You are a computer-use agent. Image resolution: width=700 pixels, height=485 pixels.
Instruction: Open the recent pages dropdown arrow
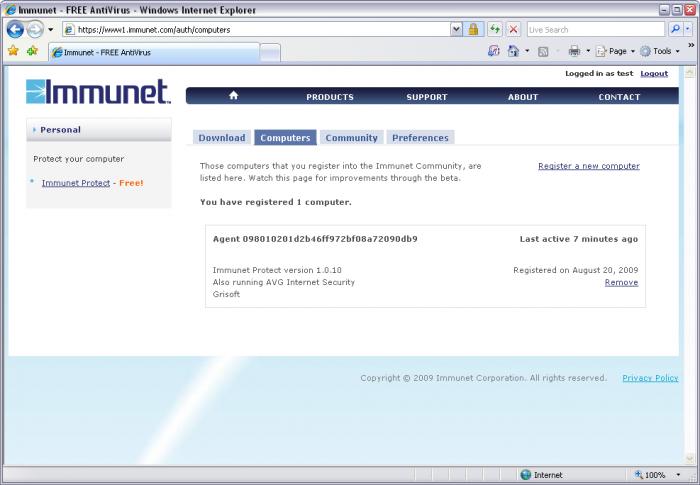50,30
